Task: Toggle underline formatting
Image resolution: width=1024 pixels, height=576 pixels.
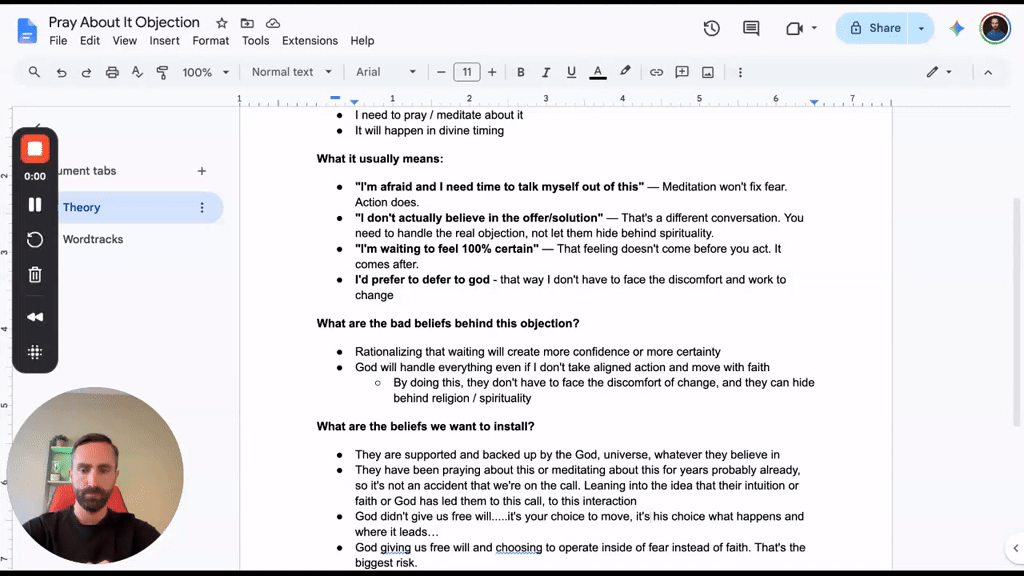Action: (571, 72)
